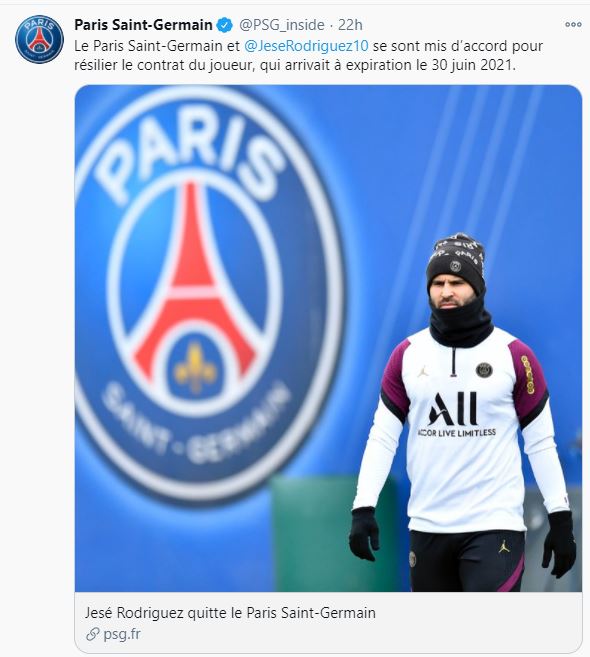Click the green barrel in the photo
The width and height of the screenshot is (590, 657).
click(333, 533)
